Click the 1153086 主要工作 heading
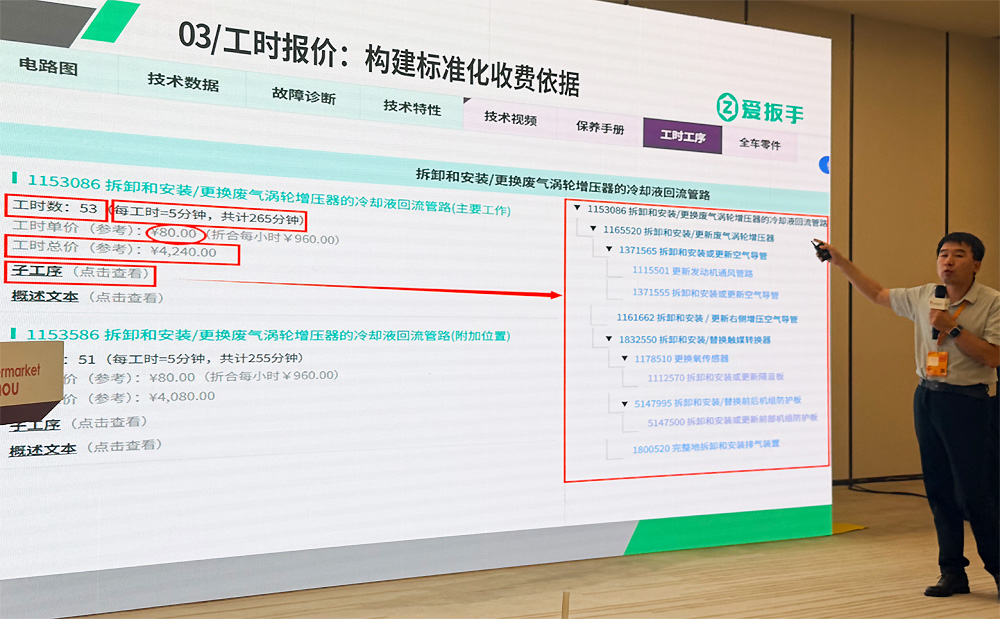Viewport: 1000px width, 619px height. pyautogui.click(x=268, y=196)
